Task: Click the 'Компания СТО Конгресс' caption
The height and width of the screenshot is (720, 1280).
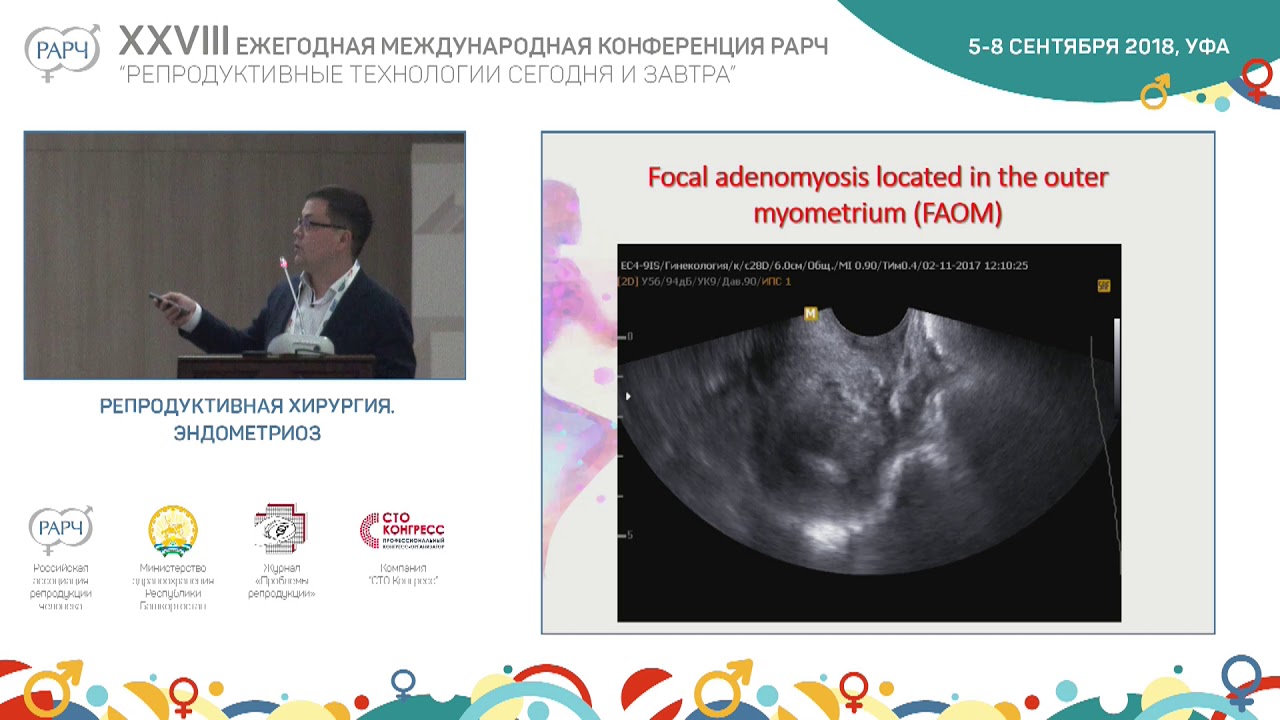Action: coord(402,574)
